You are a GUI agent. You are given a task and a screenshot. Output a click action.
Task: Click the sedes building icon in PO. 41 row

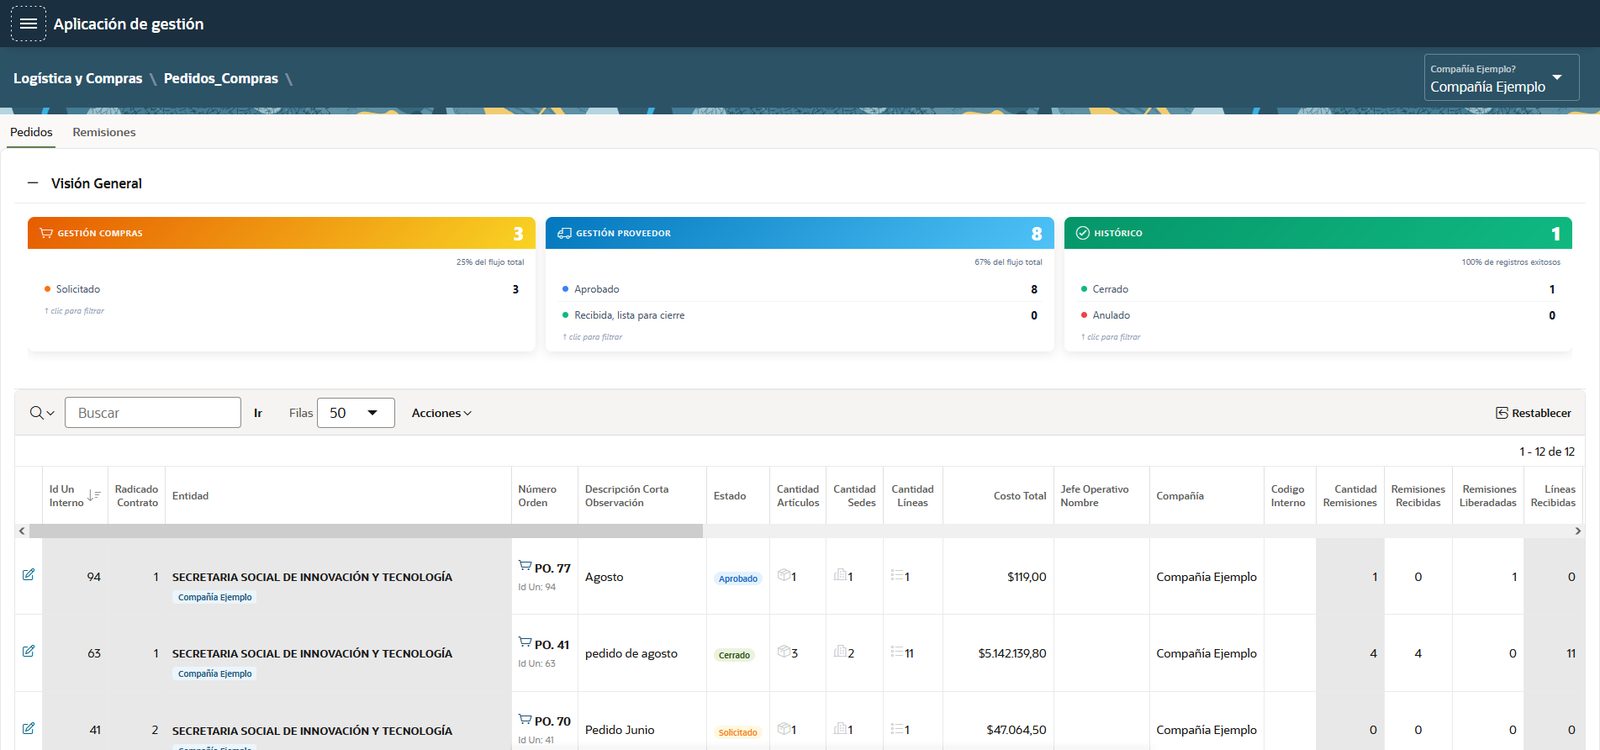pyautogui.click(x=841, y=652)
